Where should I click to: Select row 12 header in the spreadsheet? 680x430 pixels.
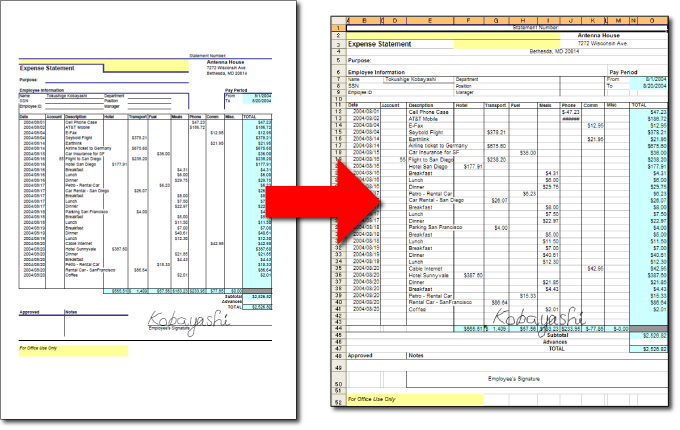[338, 112]
